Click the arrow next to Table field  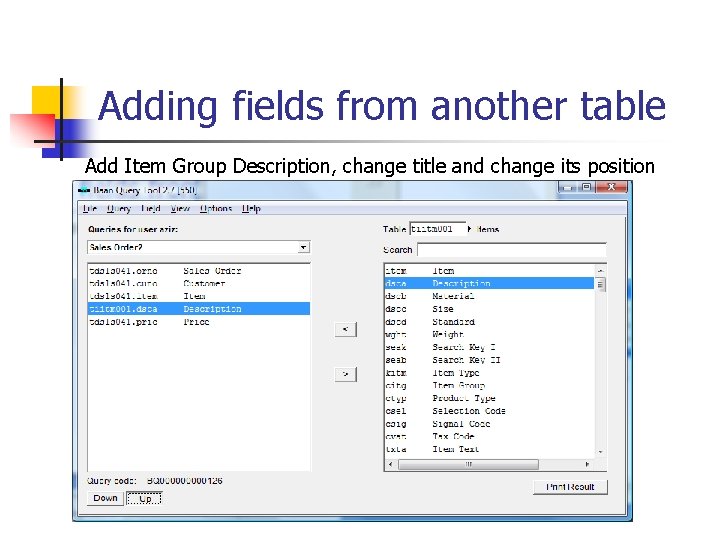(469, 229)
